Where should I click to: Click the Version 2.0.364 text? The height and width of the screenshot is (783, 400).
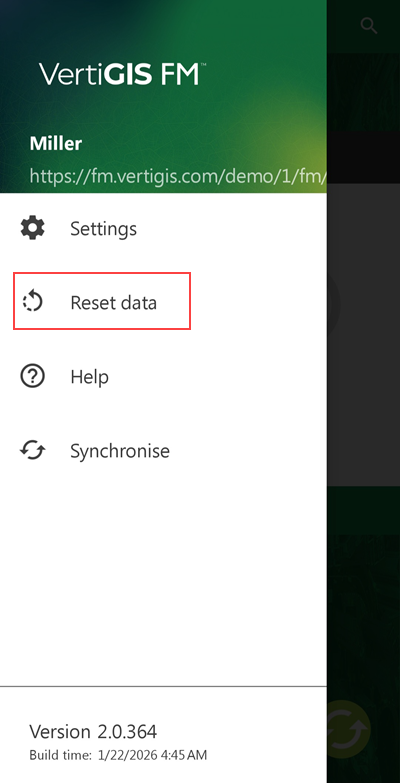pyautogui.click(x=93, y=732)
